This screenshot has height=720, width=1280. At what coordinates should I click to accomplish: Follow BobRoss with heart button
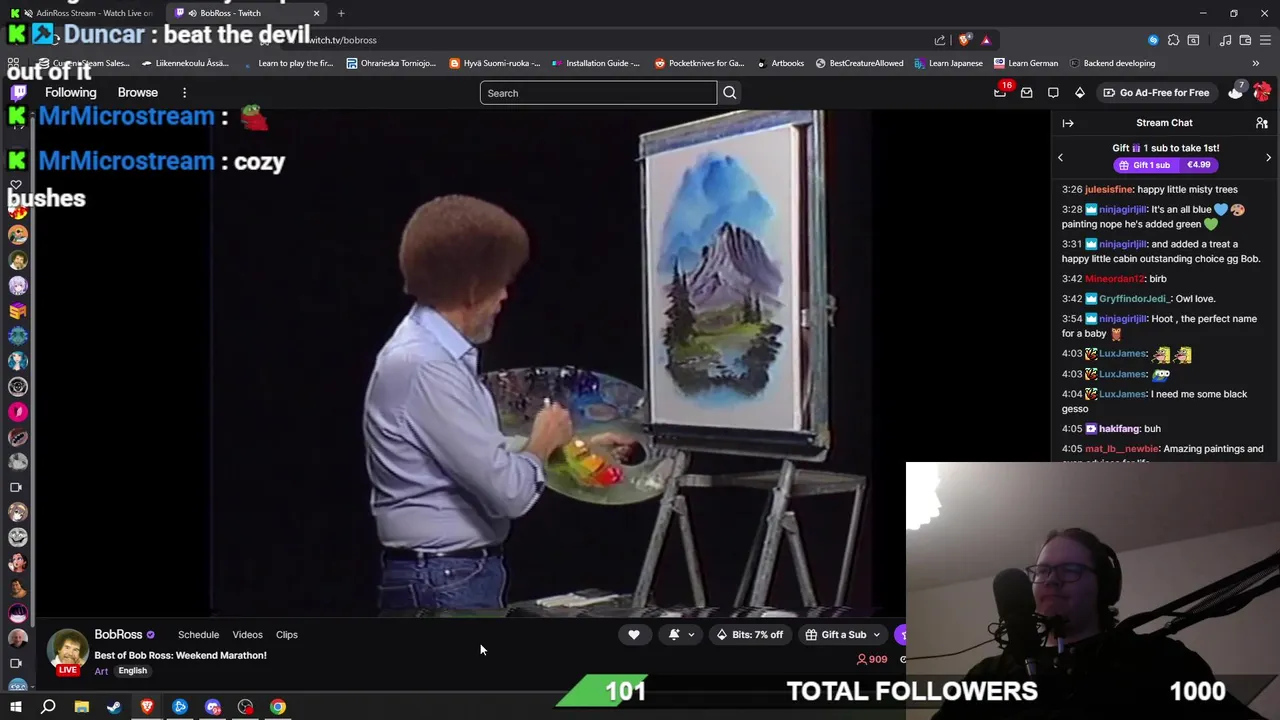coord(634,634)
